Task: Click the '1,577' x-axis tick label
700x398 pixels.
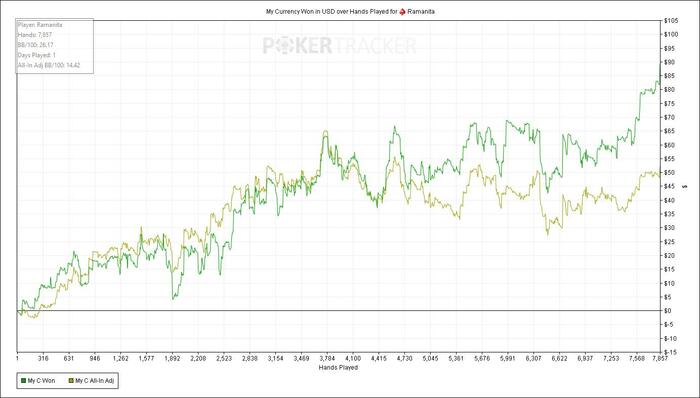Action: click(146, 358)
